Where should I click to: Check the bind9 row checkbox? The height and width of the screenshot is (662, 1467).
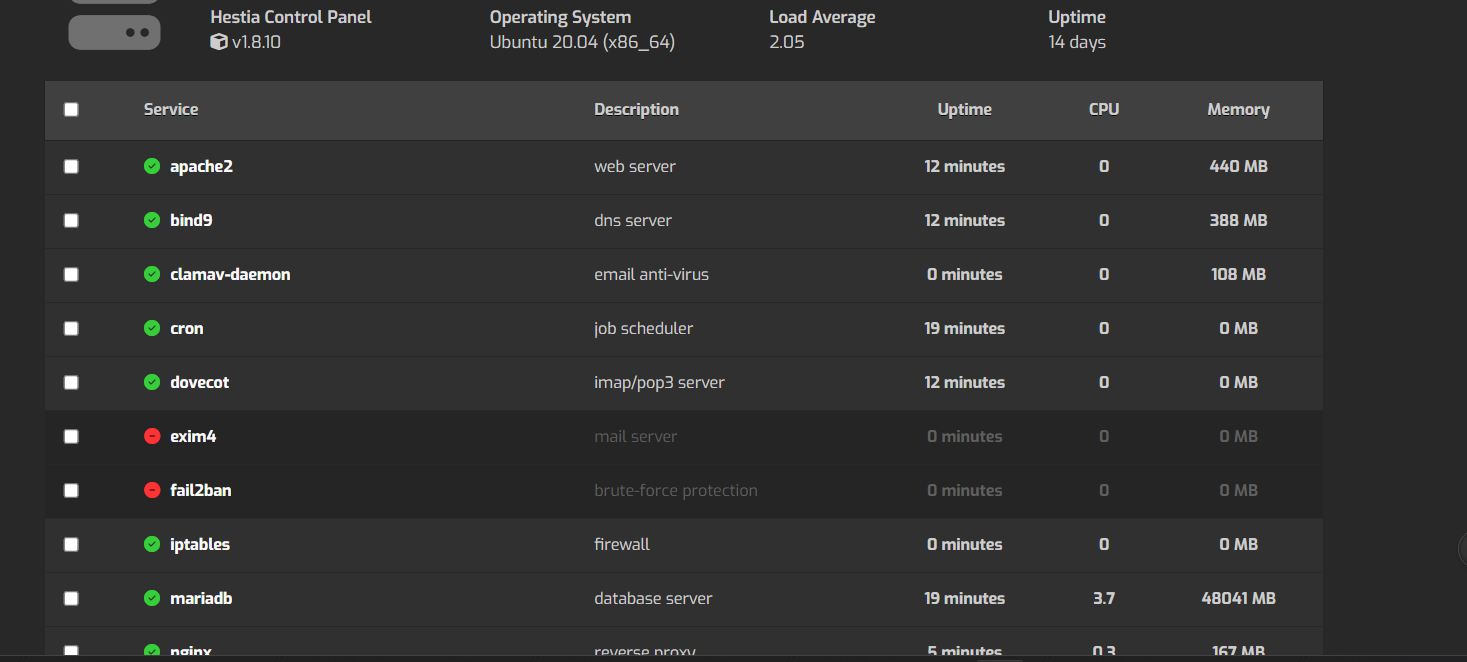click(x=71, y=221)
